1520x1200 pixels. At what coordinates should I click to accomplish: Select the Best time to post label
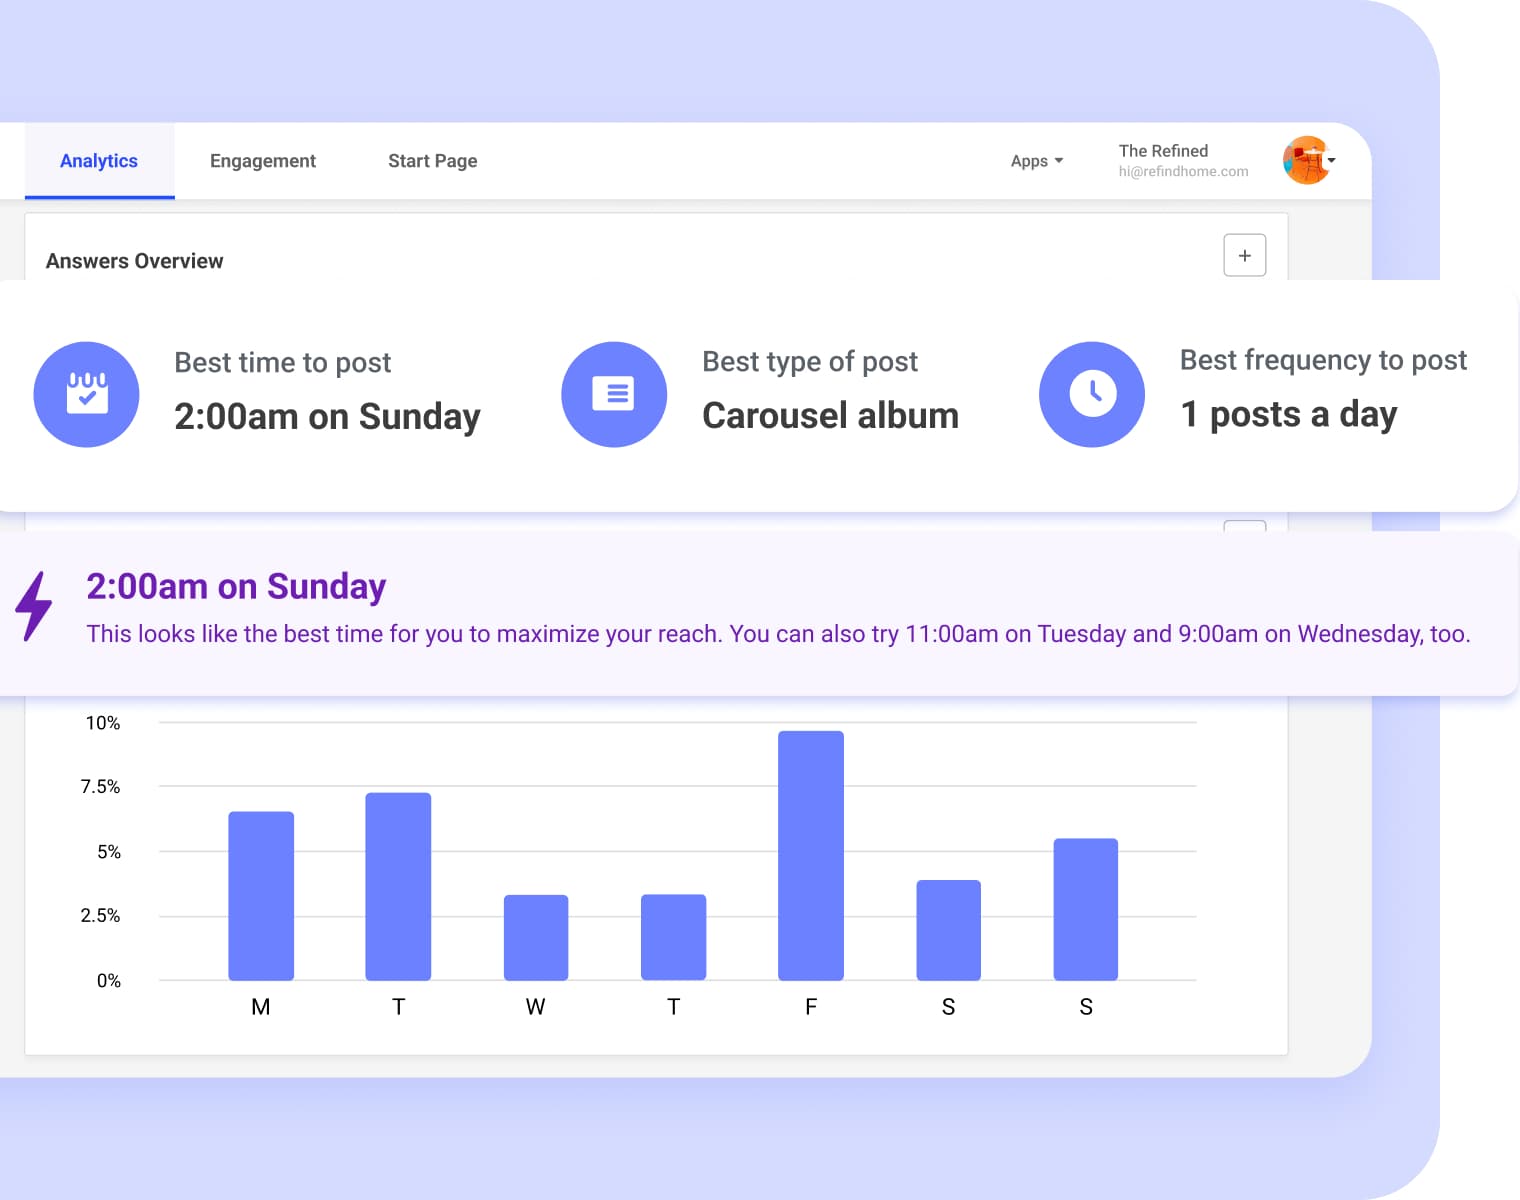[x=283, y=362]
